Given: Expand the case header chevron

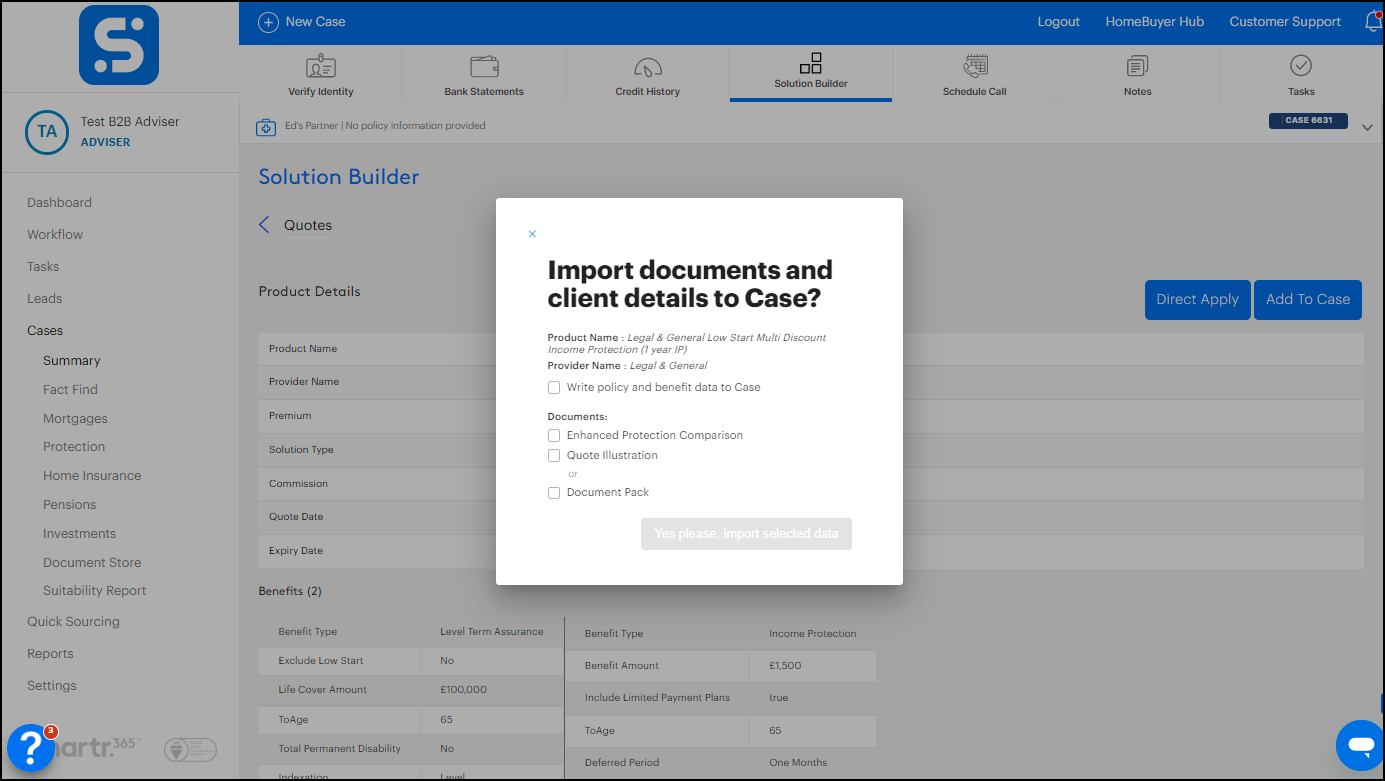Looking at the screenshot, I should click(x=1368, y=126).
